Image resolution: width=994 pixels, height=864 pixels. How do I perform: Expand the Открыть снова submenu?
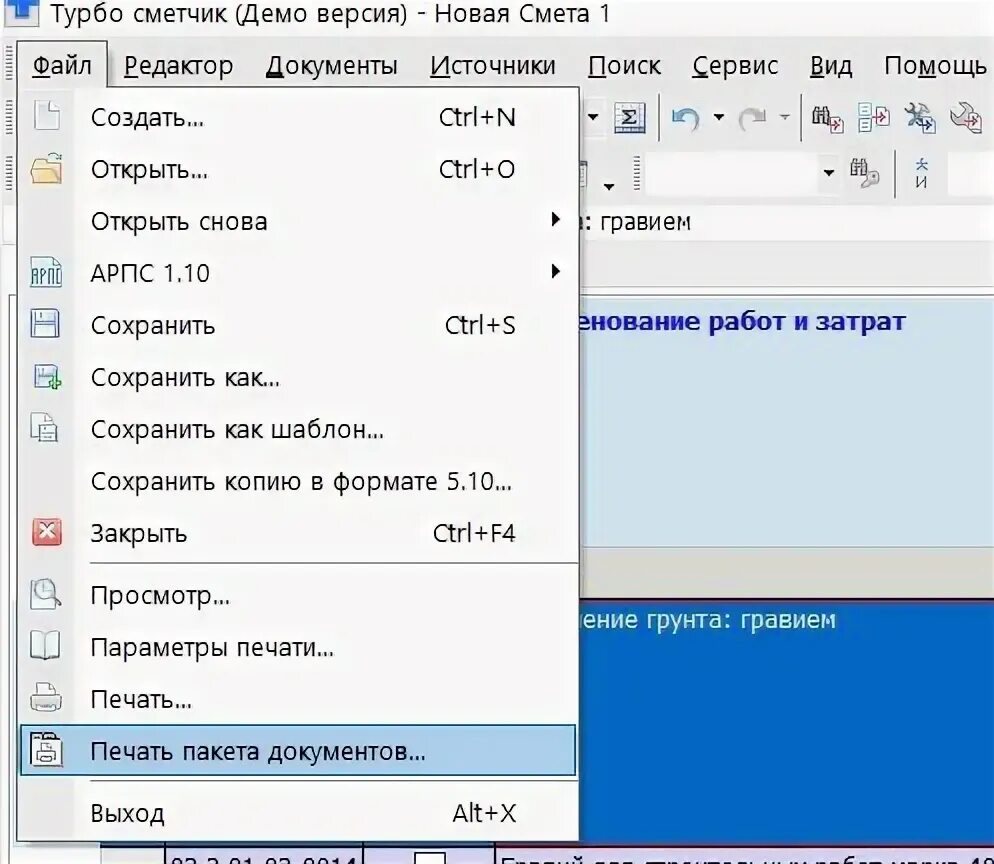[298, 221]
